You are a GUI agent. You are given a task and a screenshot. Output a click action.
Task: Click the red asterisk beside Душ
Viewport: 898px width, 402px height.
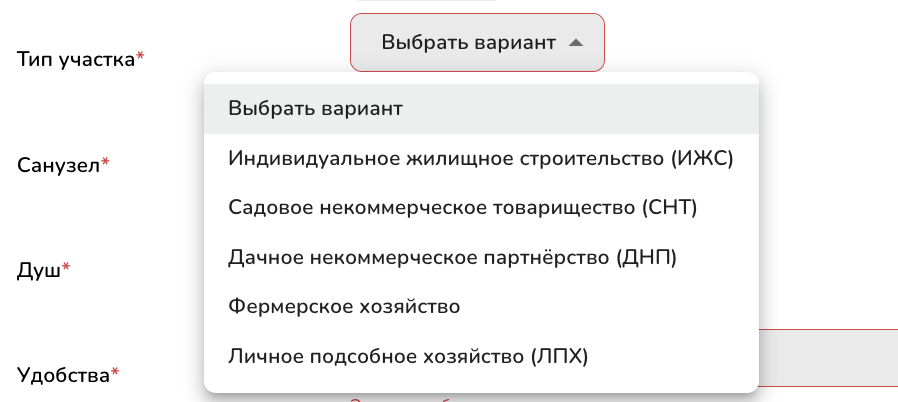point(66,267)
